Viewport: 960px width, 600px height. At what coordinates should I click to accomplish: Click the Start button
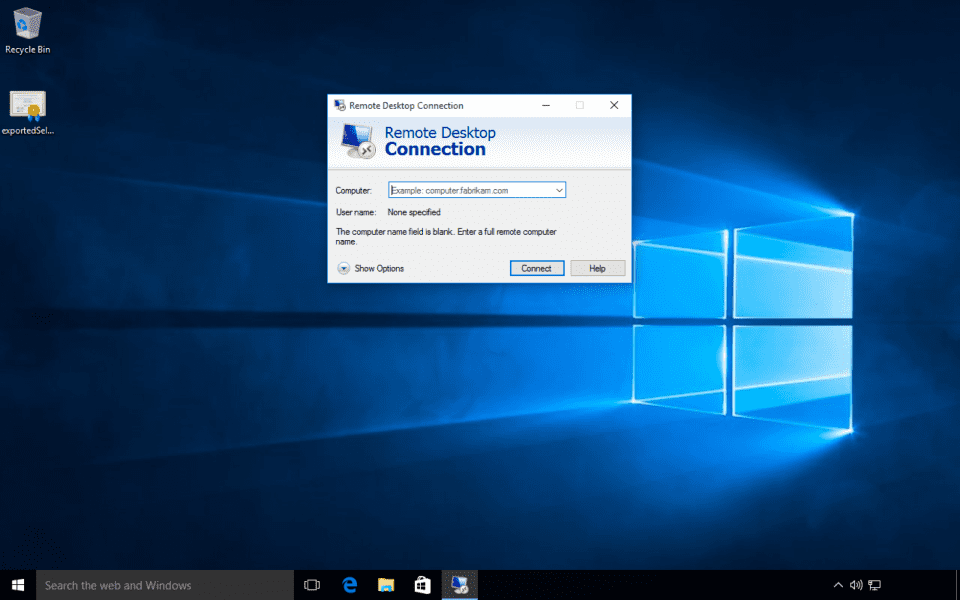tap(16, 584)
